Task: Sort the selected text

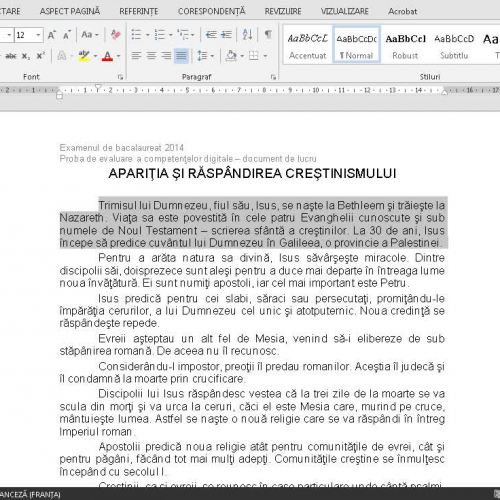Action: [x=247, y=35]
